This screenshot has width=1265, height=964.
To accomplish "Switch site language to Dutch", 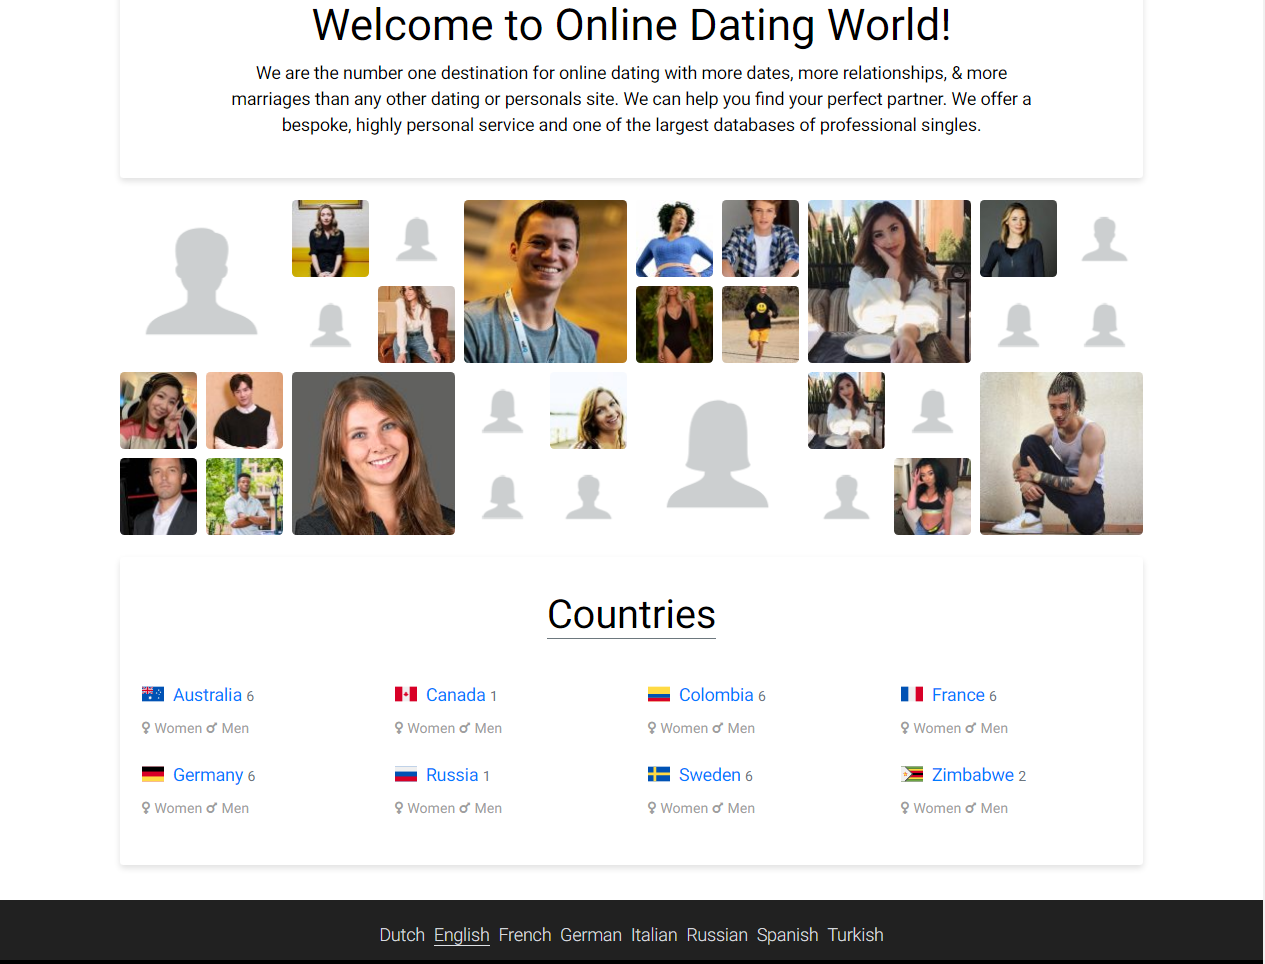I will pyautogui.click(x=402, y=935).
